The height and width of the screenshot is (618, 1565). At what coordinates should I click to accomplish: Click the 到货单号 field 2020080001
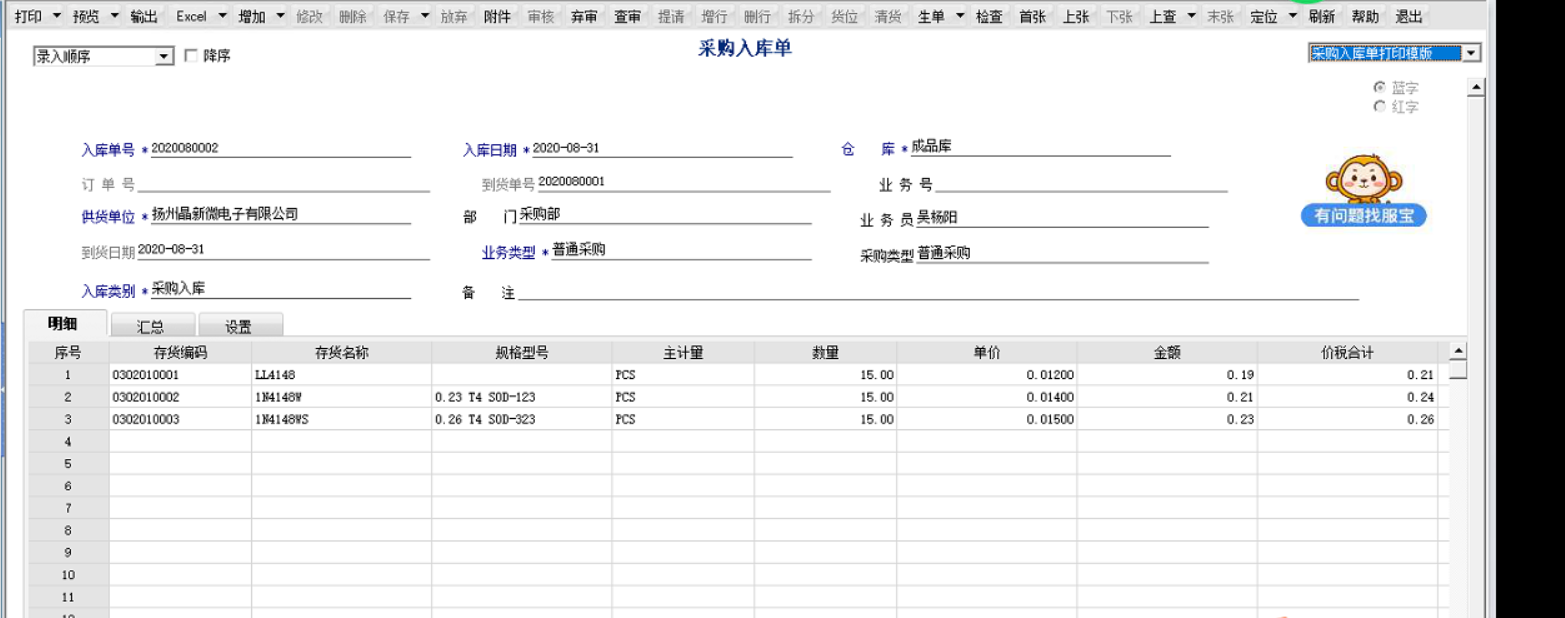pyautogui.click(x=684, y=182)
